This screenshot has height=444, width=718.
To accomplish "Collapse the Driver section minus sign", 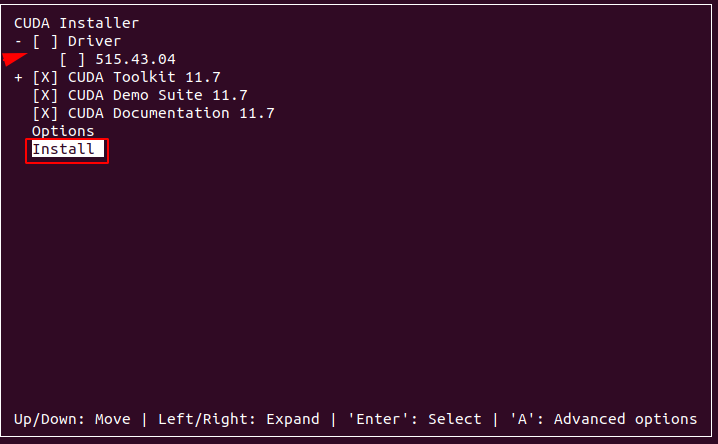I will coord(18,42).
